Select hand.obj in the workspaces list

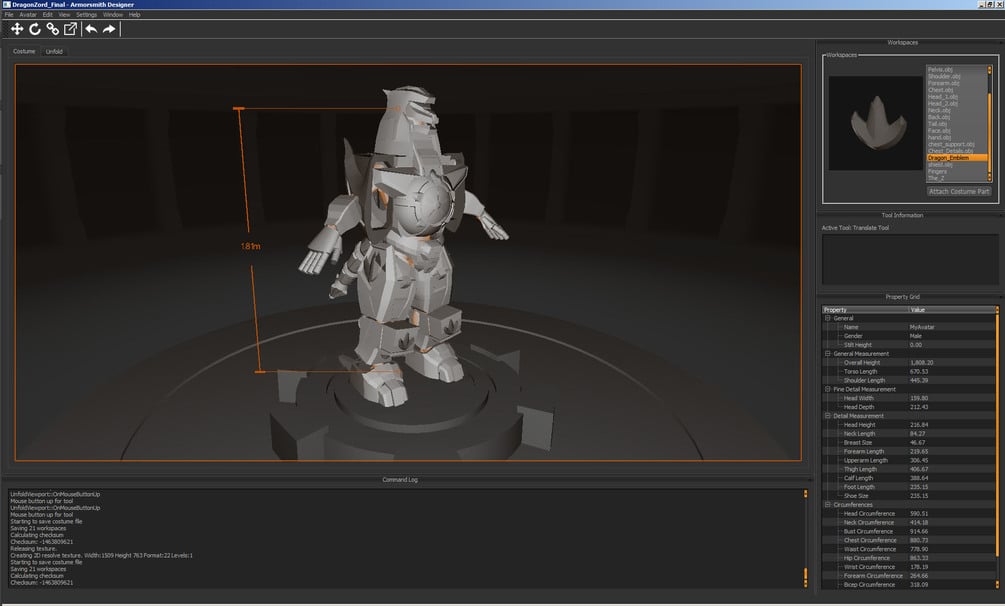coord(956,137)
